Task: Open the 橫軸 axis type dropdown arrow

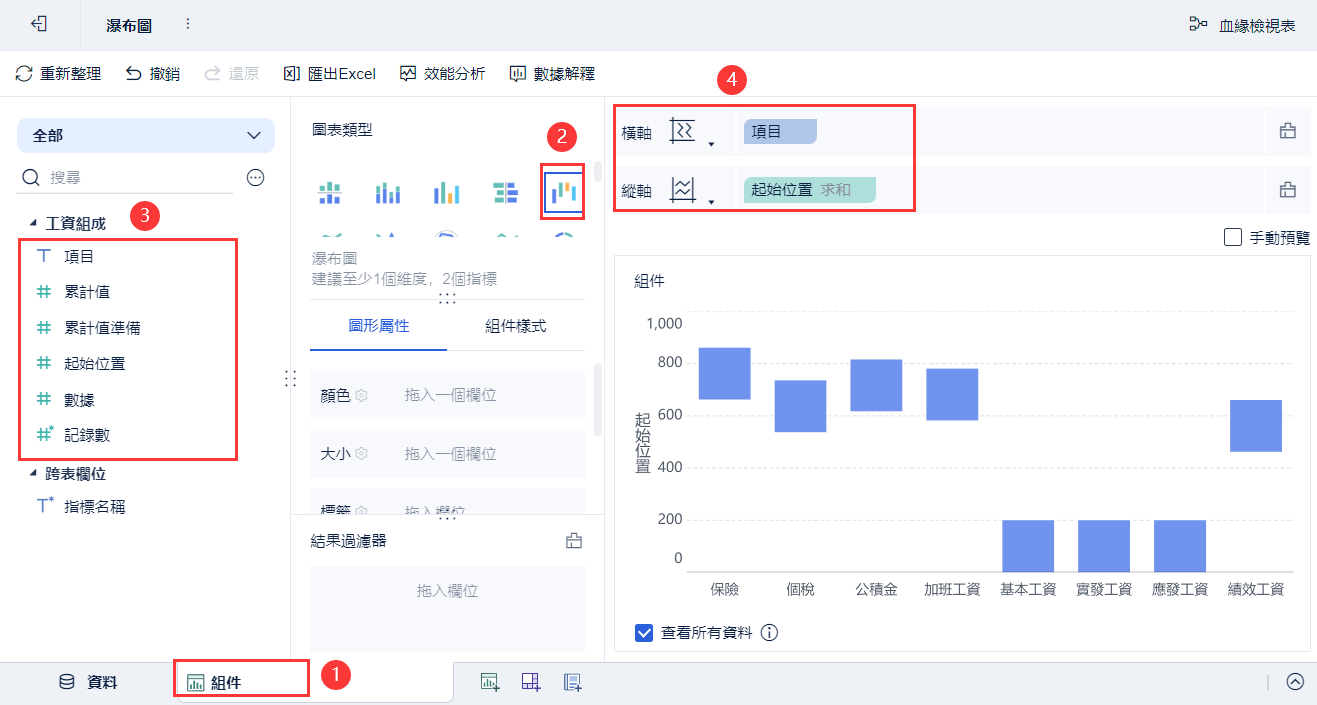Action: click(711, 144)
